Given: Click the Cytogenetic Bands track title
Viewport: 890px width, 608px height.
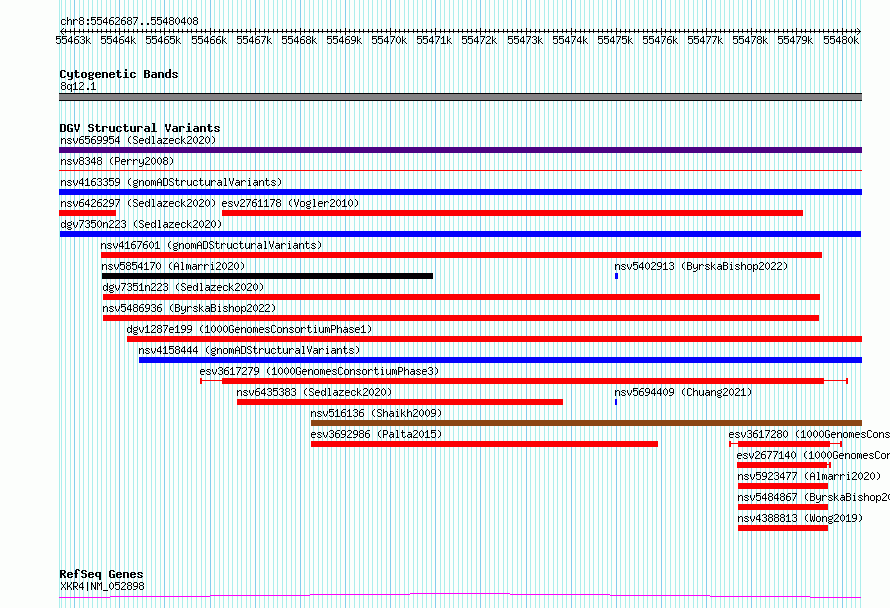Looking at the screenshot, I should [x=119, y=74].
